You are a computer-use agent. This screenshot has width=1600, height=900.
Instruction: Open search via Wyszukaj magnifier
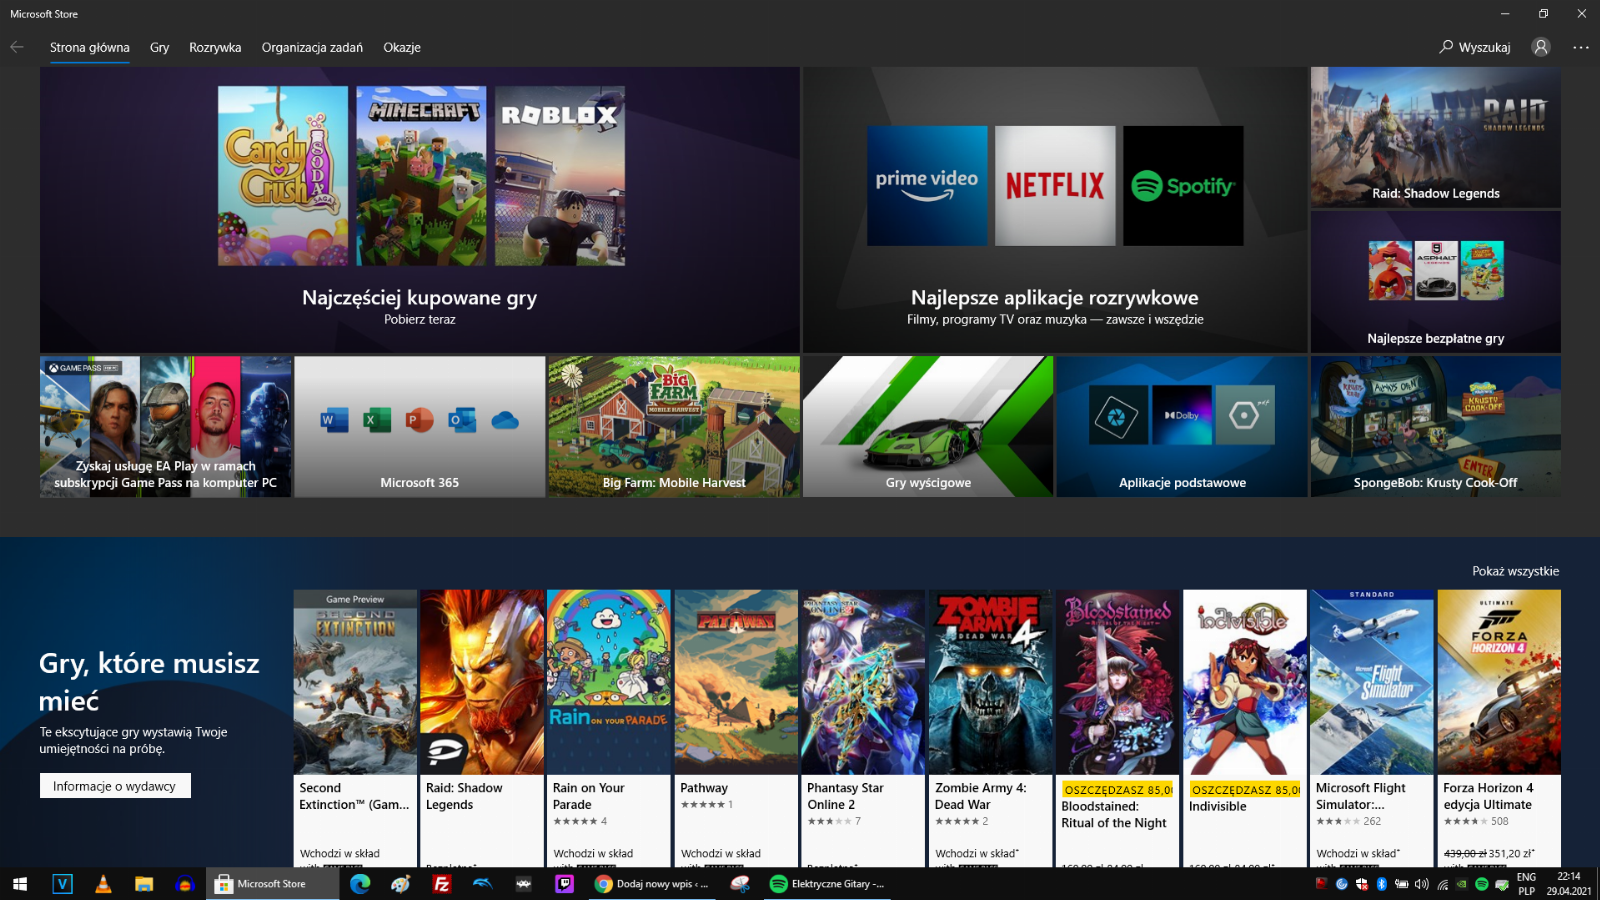(x=1475, y=47)
